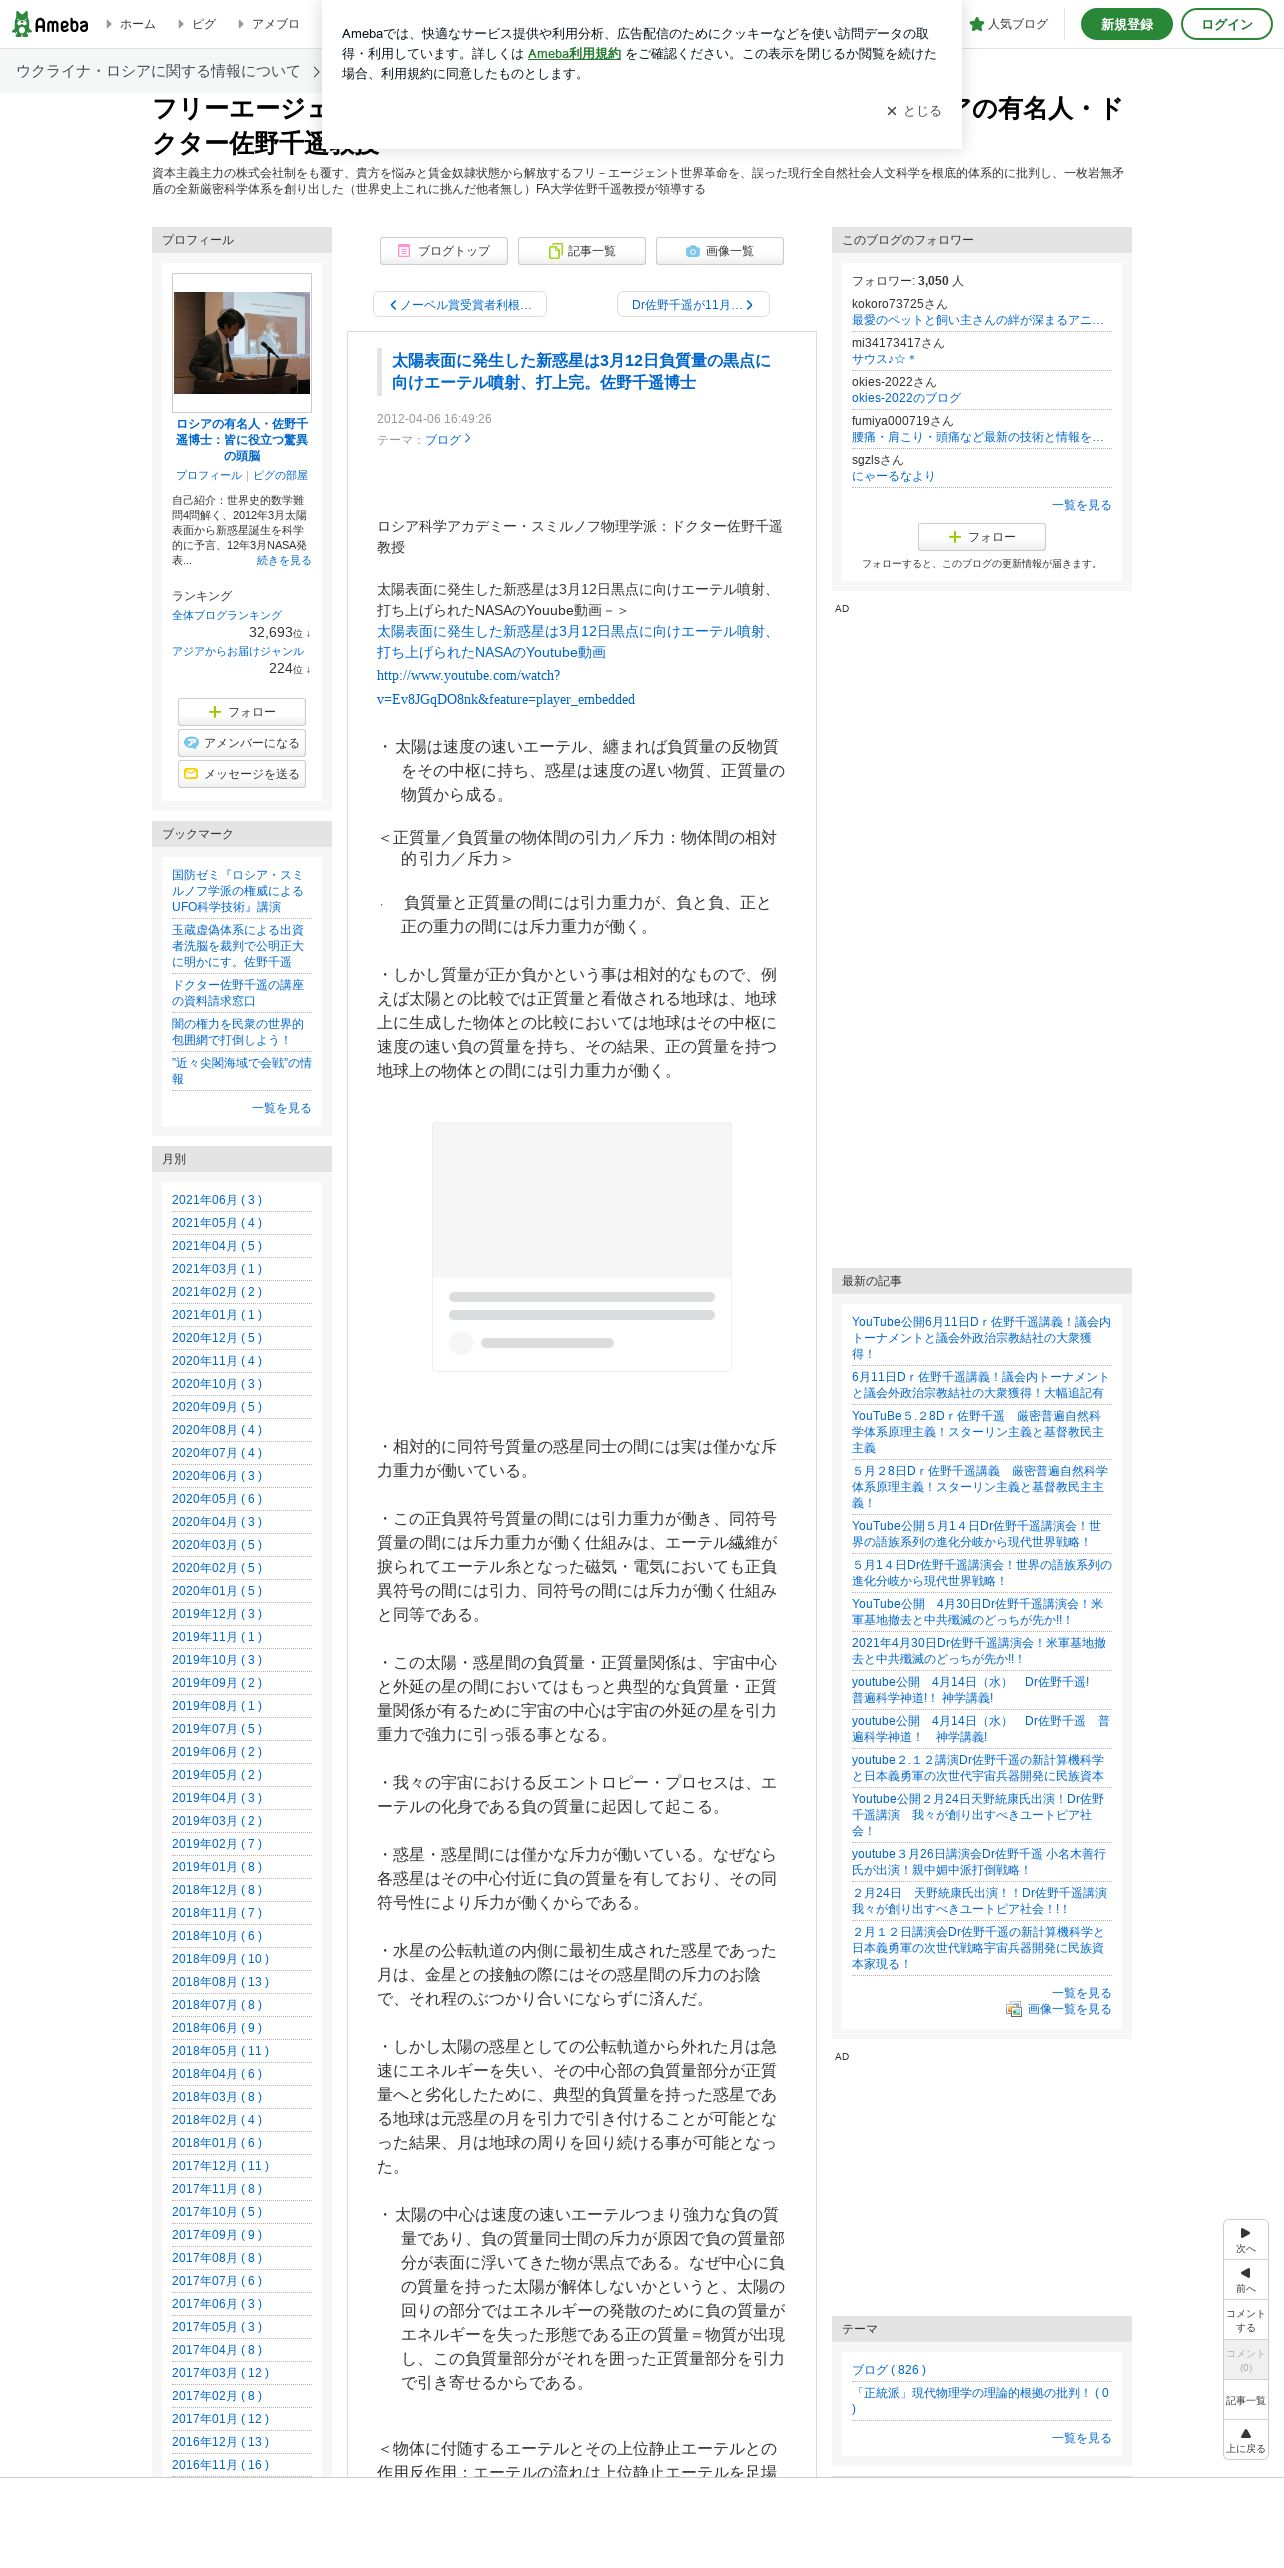1284x2568 pixels.
Task: Open recent post YouTuBe５.２8Dｒ佐野千遥
Action: (978, 1432)
